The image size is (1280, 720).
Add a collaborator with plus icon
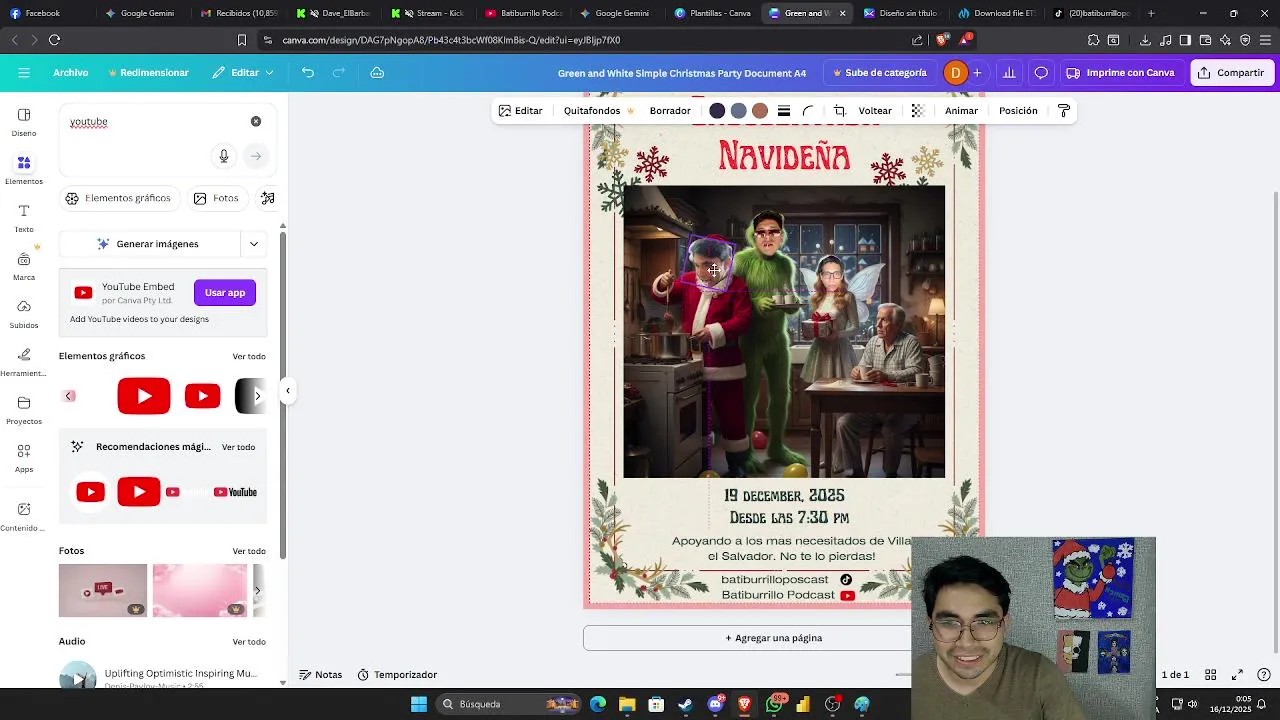[x=977, y=73]
